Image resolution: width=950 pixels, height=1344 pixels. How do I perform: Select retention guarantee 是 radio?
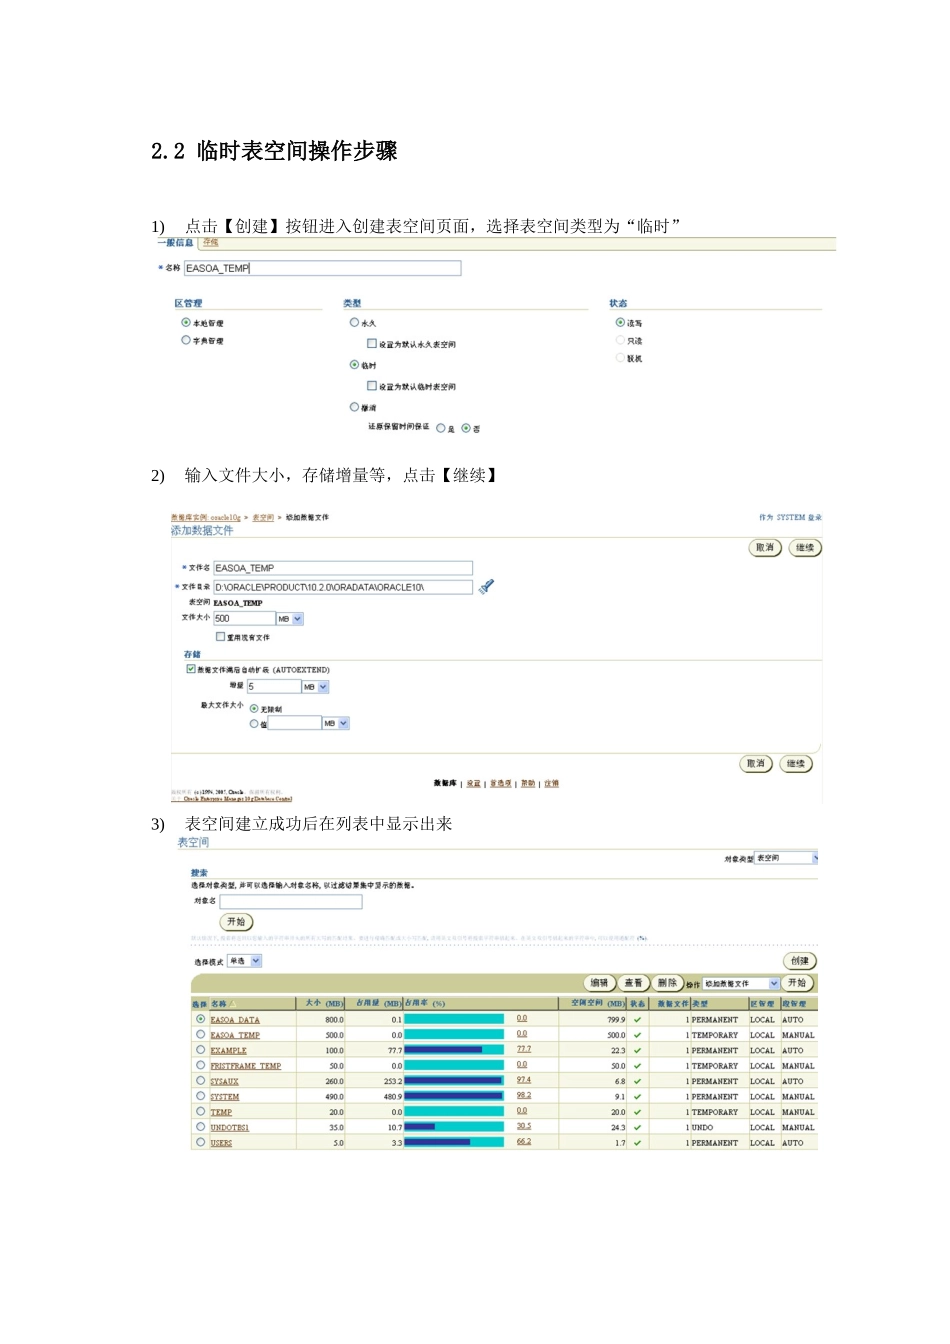(441, 428)
